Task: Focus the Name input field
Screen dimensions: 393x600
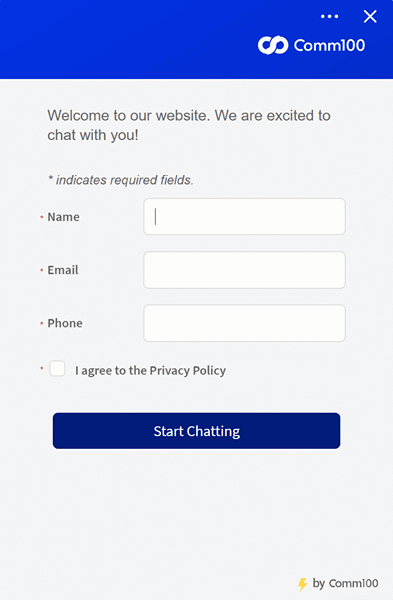Action: pyautogui.click(x=245, y=217)
